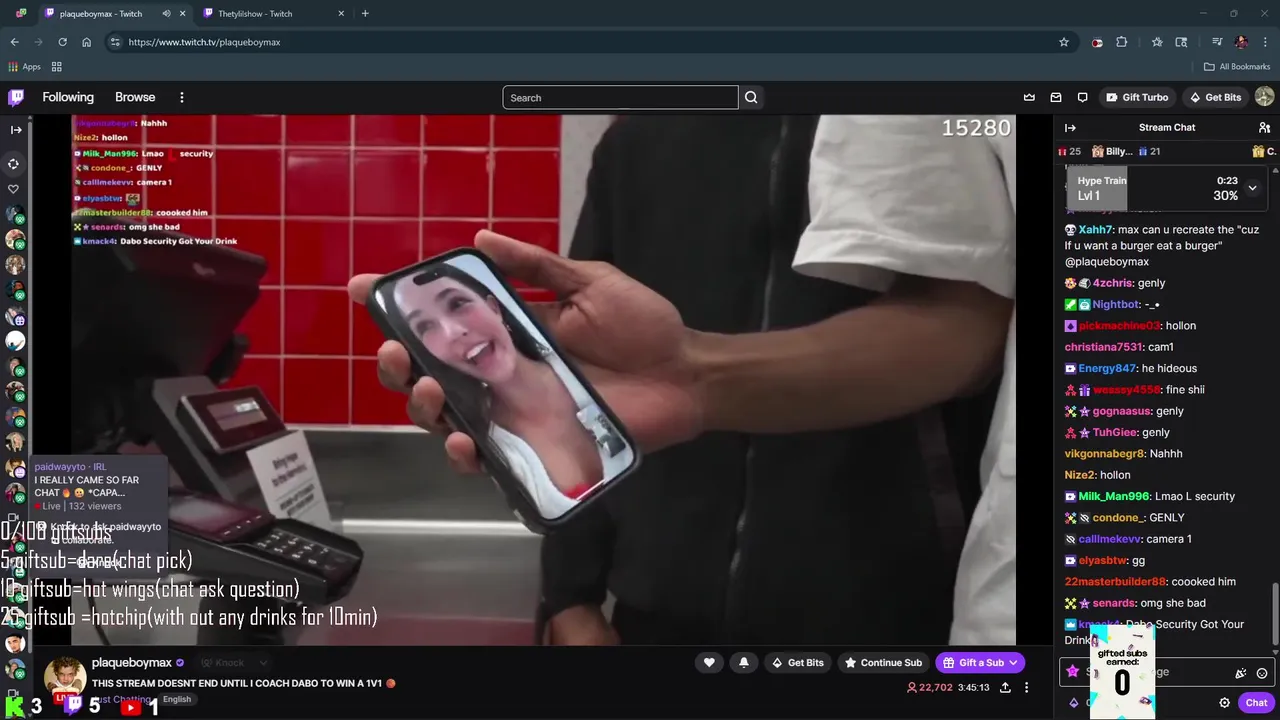Open a new browser tab
This screenshot has width=1280, height=720.
tap(365, 14)
